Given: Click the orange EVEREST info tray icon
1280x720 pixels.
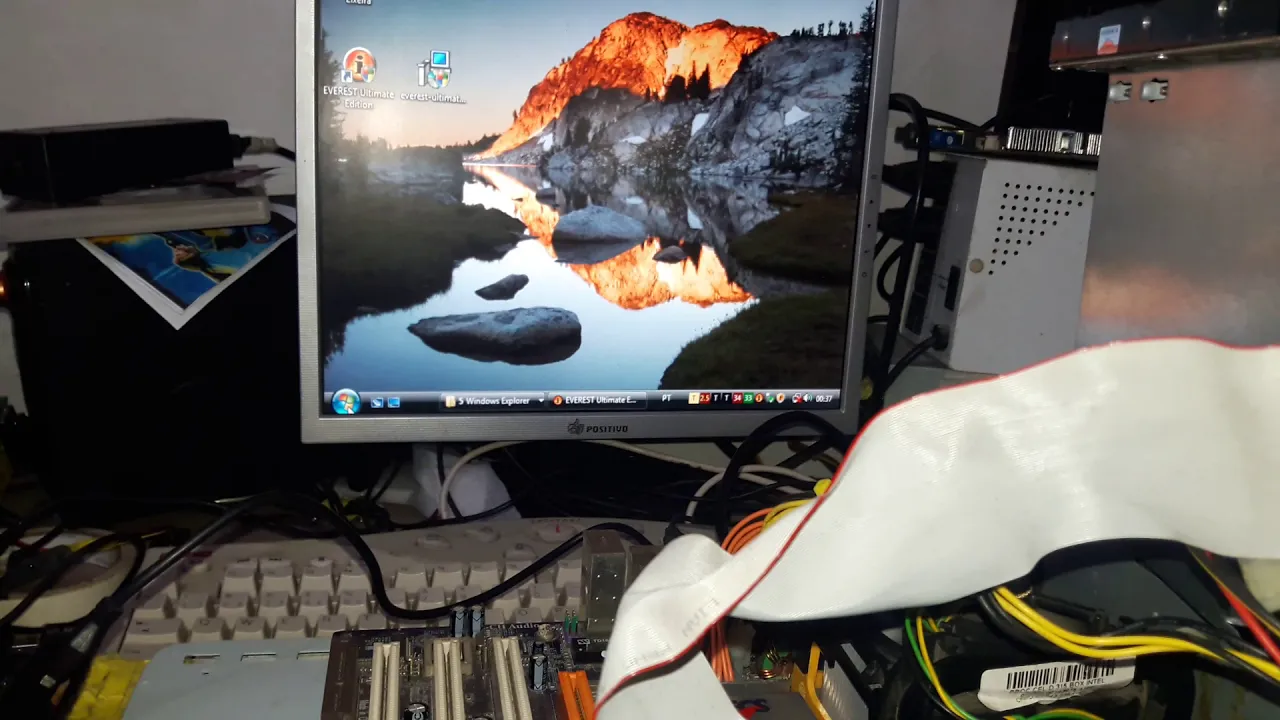Looking at the screenshot, I should click(759, 398).
